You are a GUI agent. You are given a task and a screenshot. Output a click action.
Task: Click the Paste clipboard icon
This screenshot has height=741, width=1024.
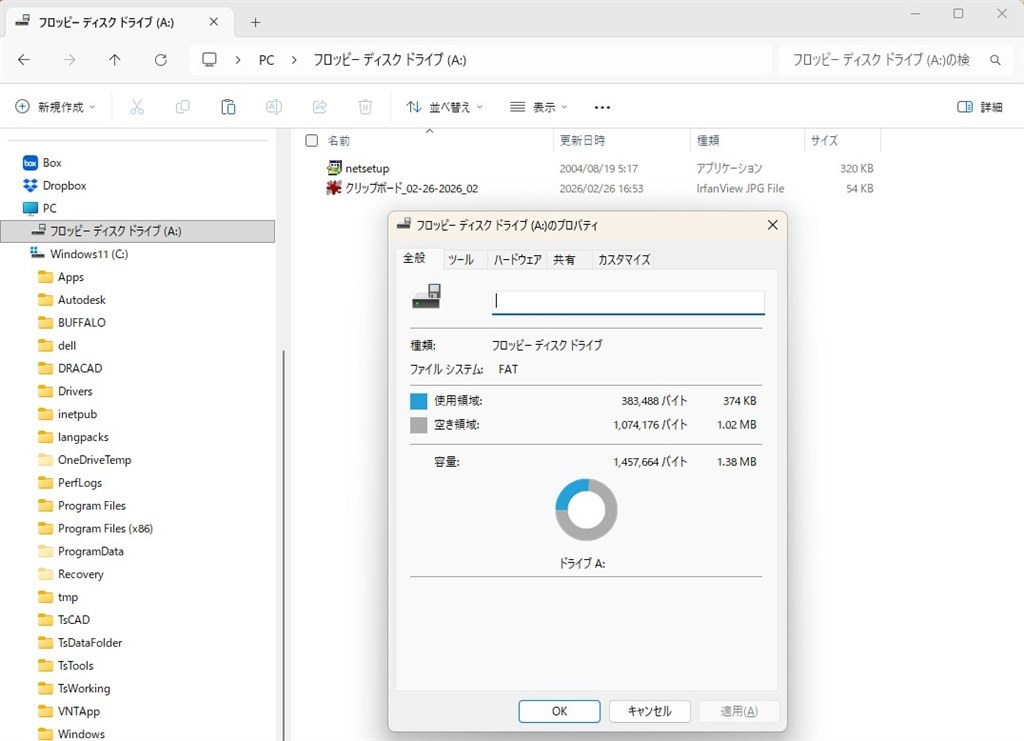[228, 107]
